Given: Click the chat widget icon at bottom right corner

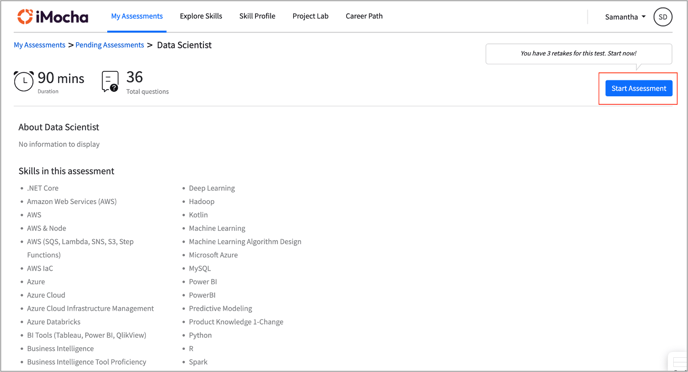Looking at the screenshot, I should point(678,362).
